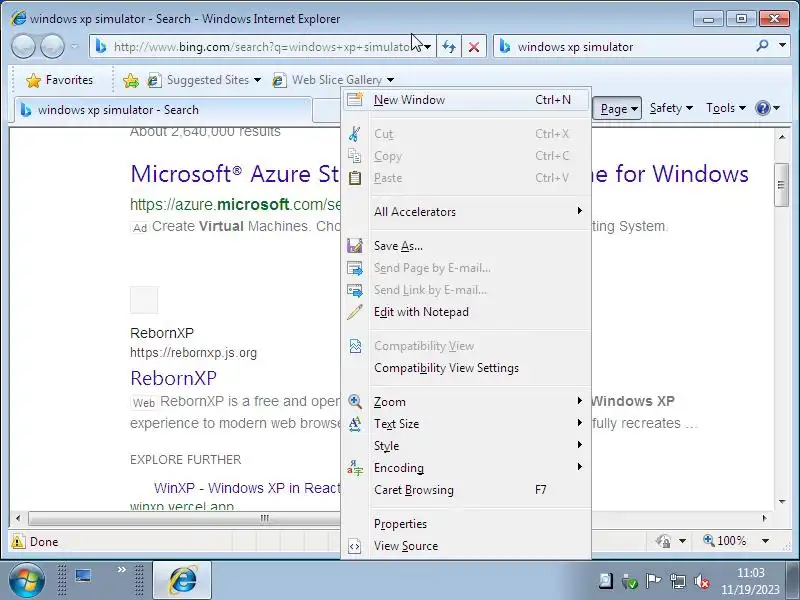Click the horizontal scrollbar left arrow
This screenshot has height=600, width=800.
point(18,518)
